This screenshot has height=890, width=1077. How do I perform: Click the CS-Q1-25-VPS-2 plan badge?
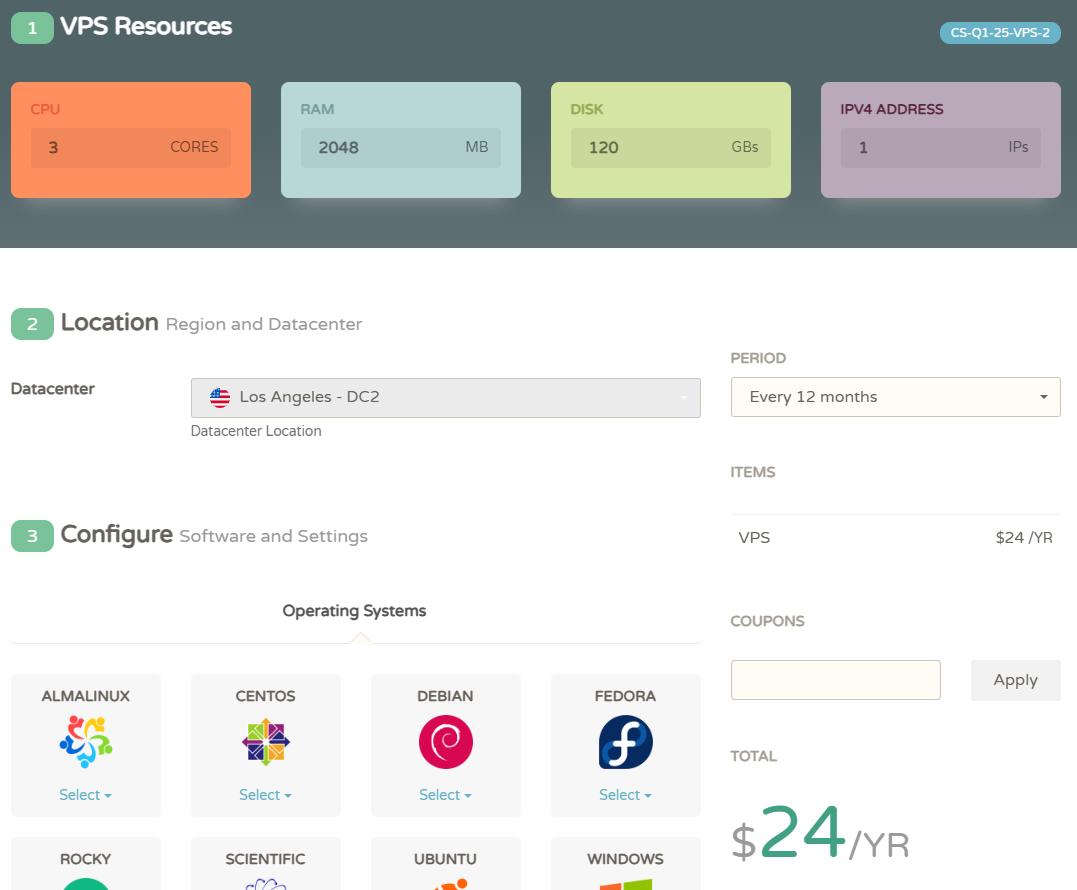pyautogui.click(x=1000, y=33)
